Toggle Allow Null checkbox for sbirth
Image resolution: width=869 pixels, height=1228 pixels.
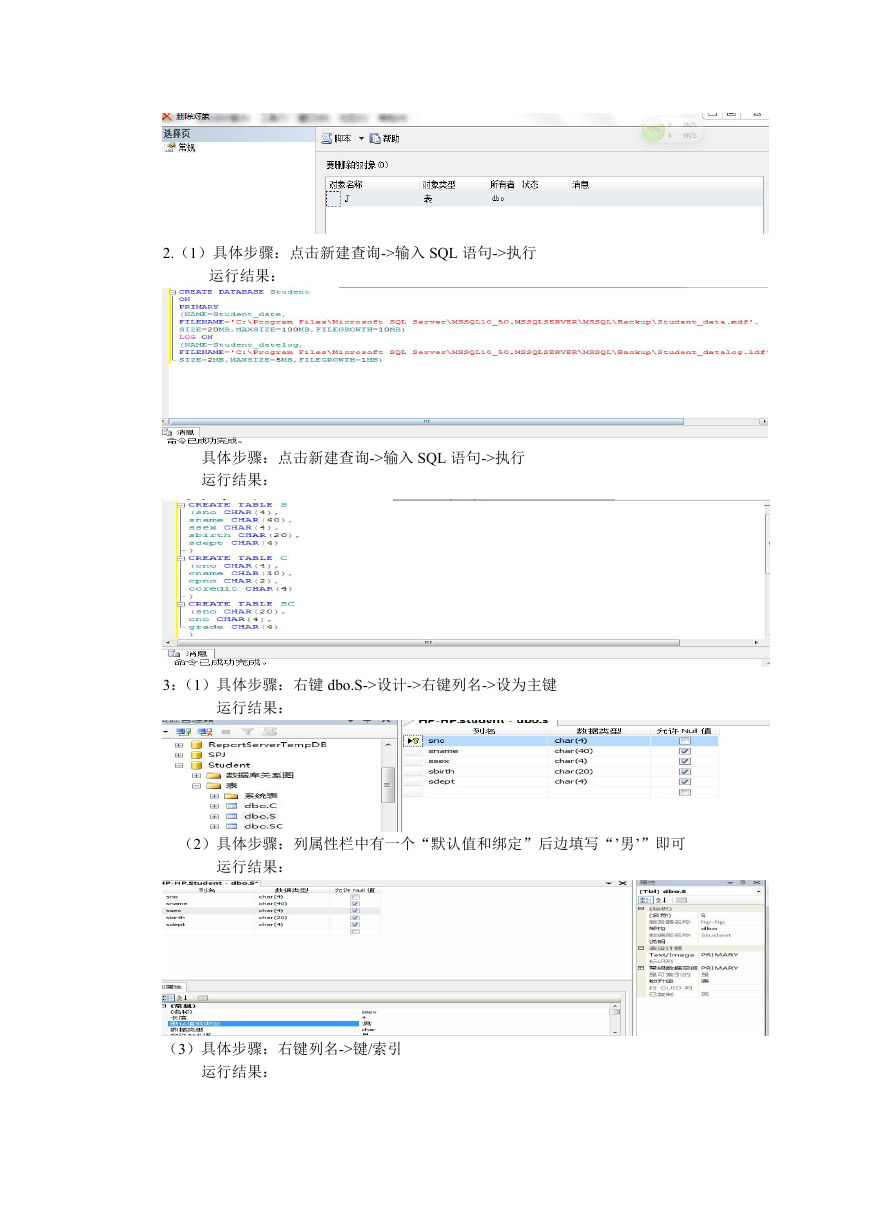click(685, 771)
